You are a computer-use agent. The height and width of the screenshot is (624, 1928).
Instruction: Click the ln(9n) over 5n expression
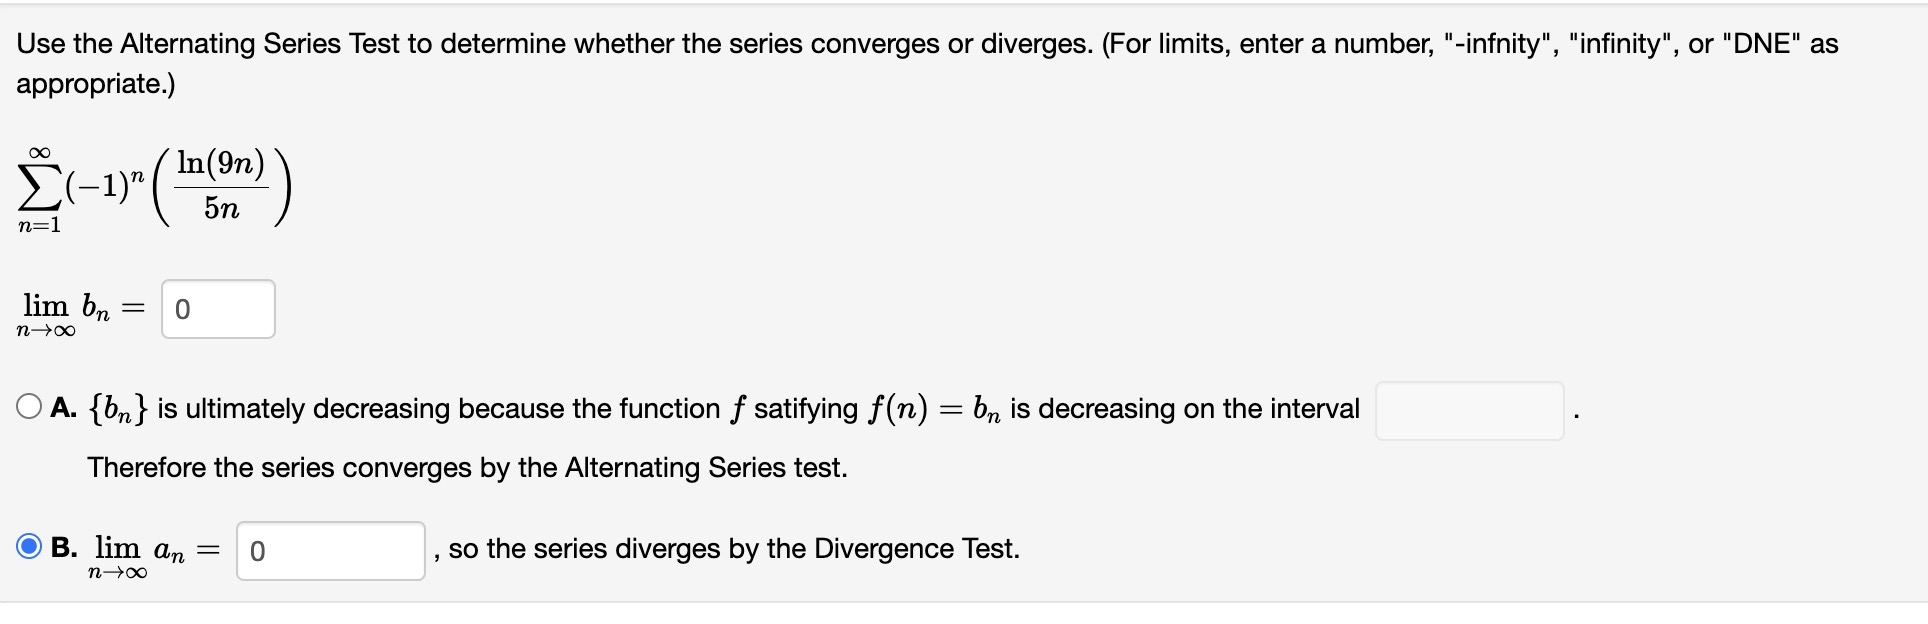(x=221, y=187)
